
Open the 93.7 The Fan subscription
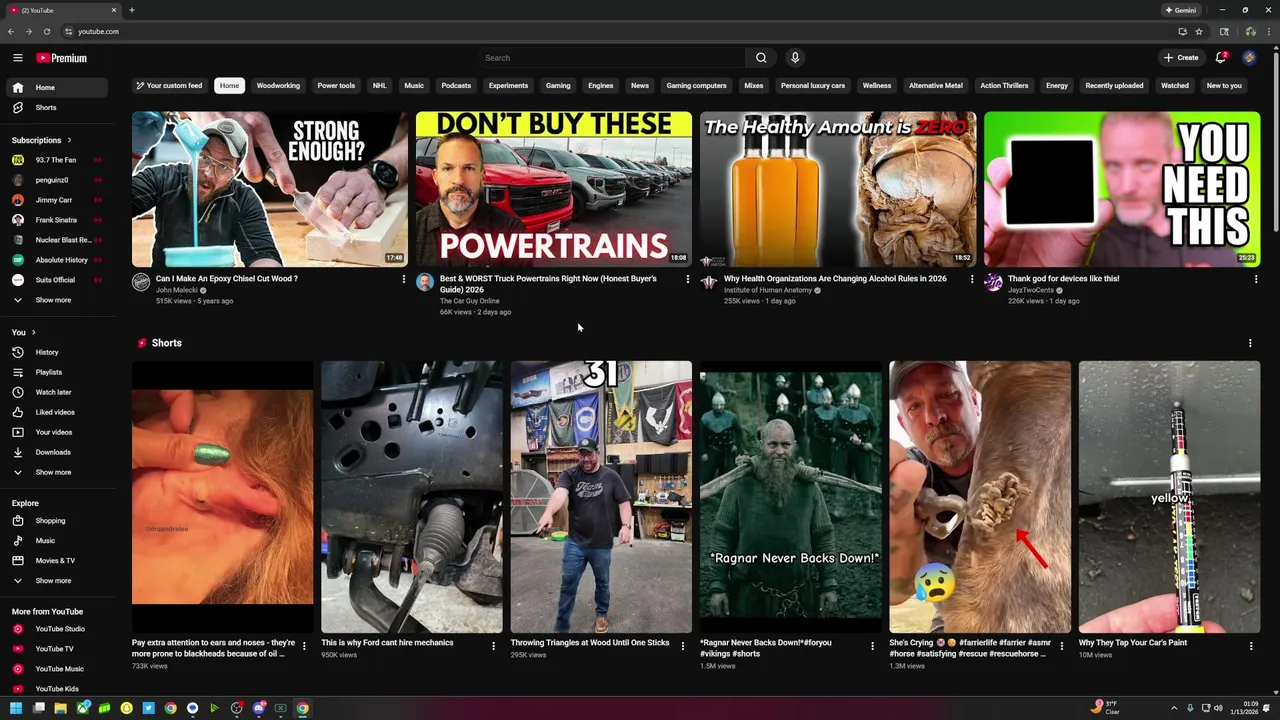[55, 160]
